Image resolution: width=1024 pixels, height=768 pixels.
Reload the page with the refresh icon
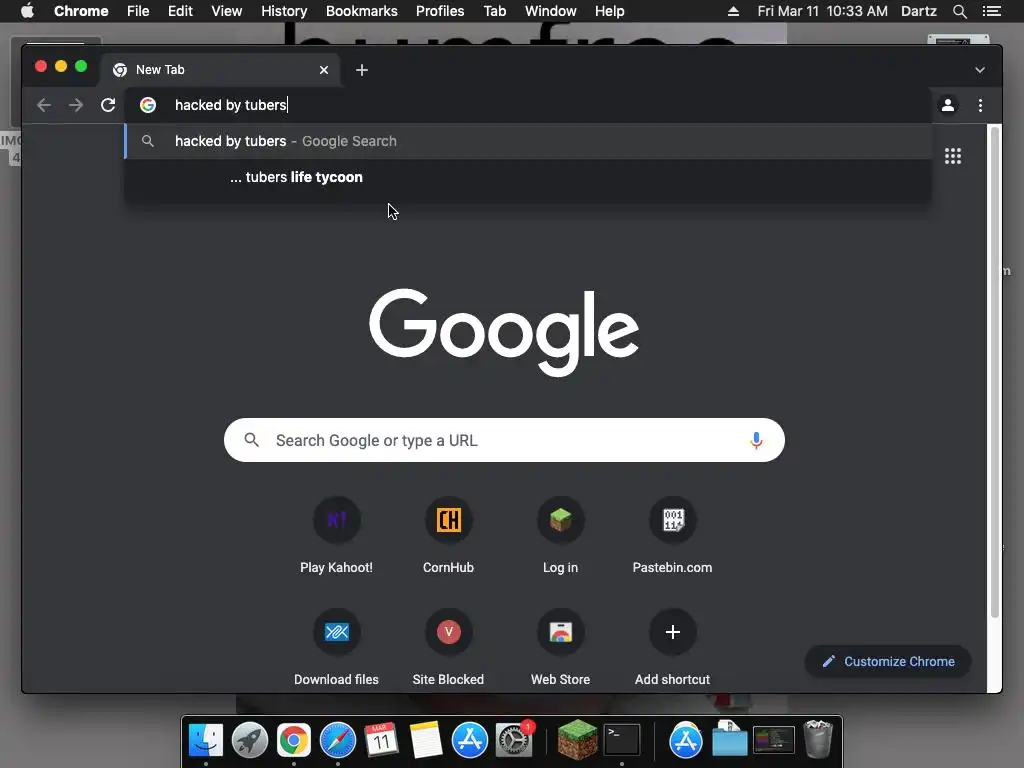(x=108, y=105)
